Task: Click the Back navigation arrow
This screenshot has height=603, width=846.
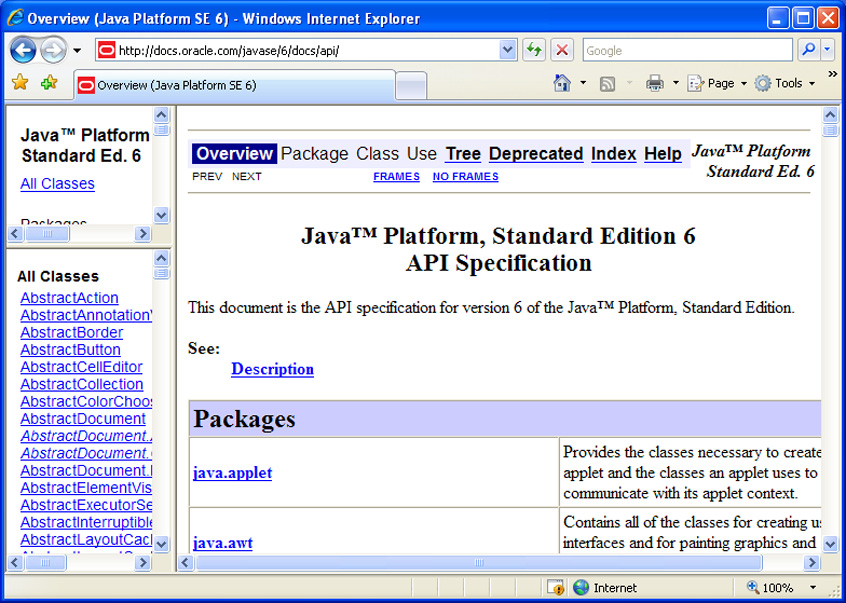Action: click(22, 50)
